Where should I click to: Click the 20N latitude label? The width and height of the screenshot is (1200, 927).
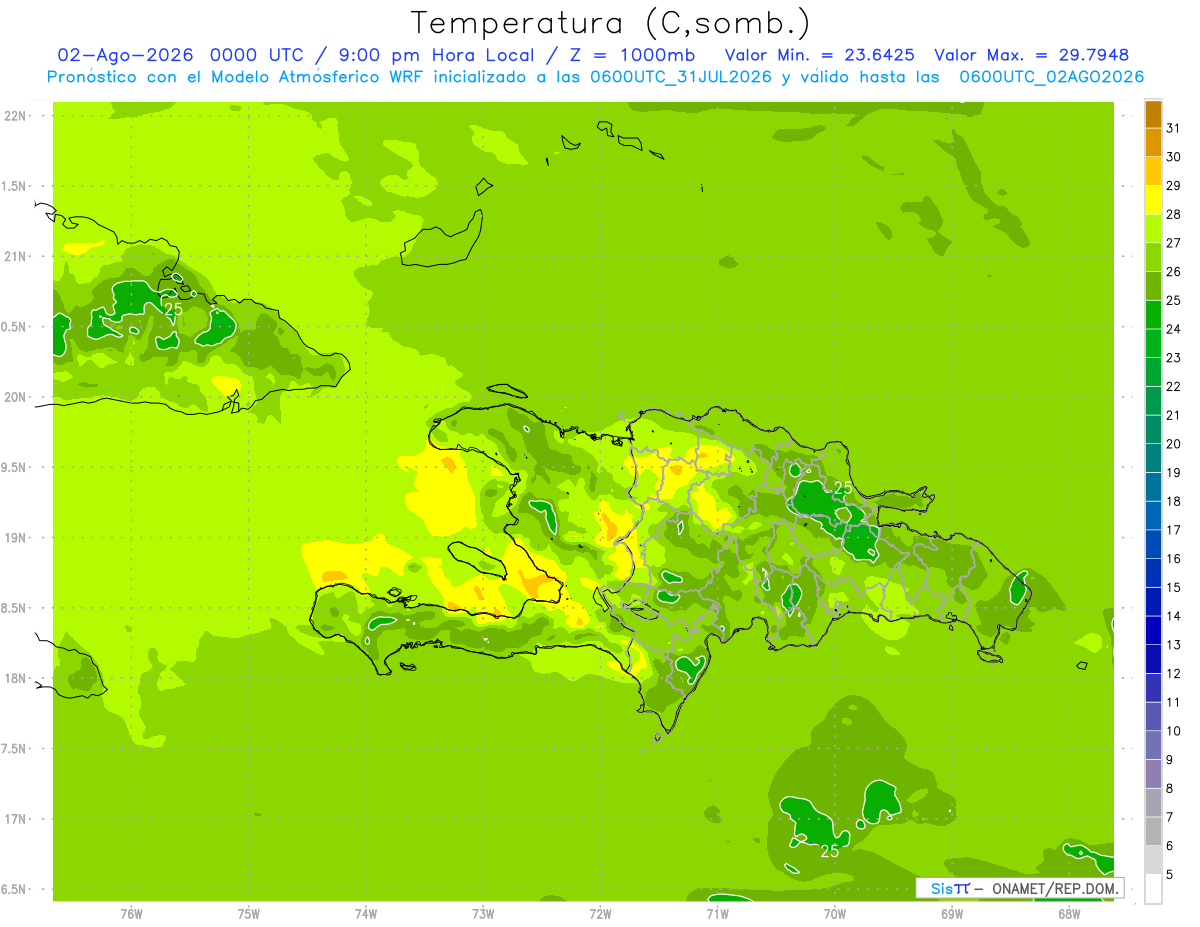[x=15, y=397]
